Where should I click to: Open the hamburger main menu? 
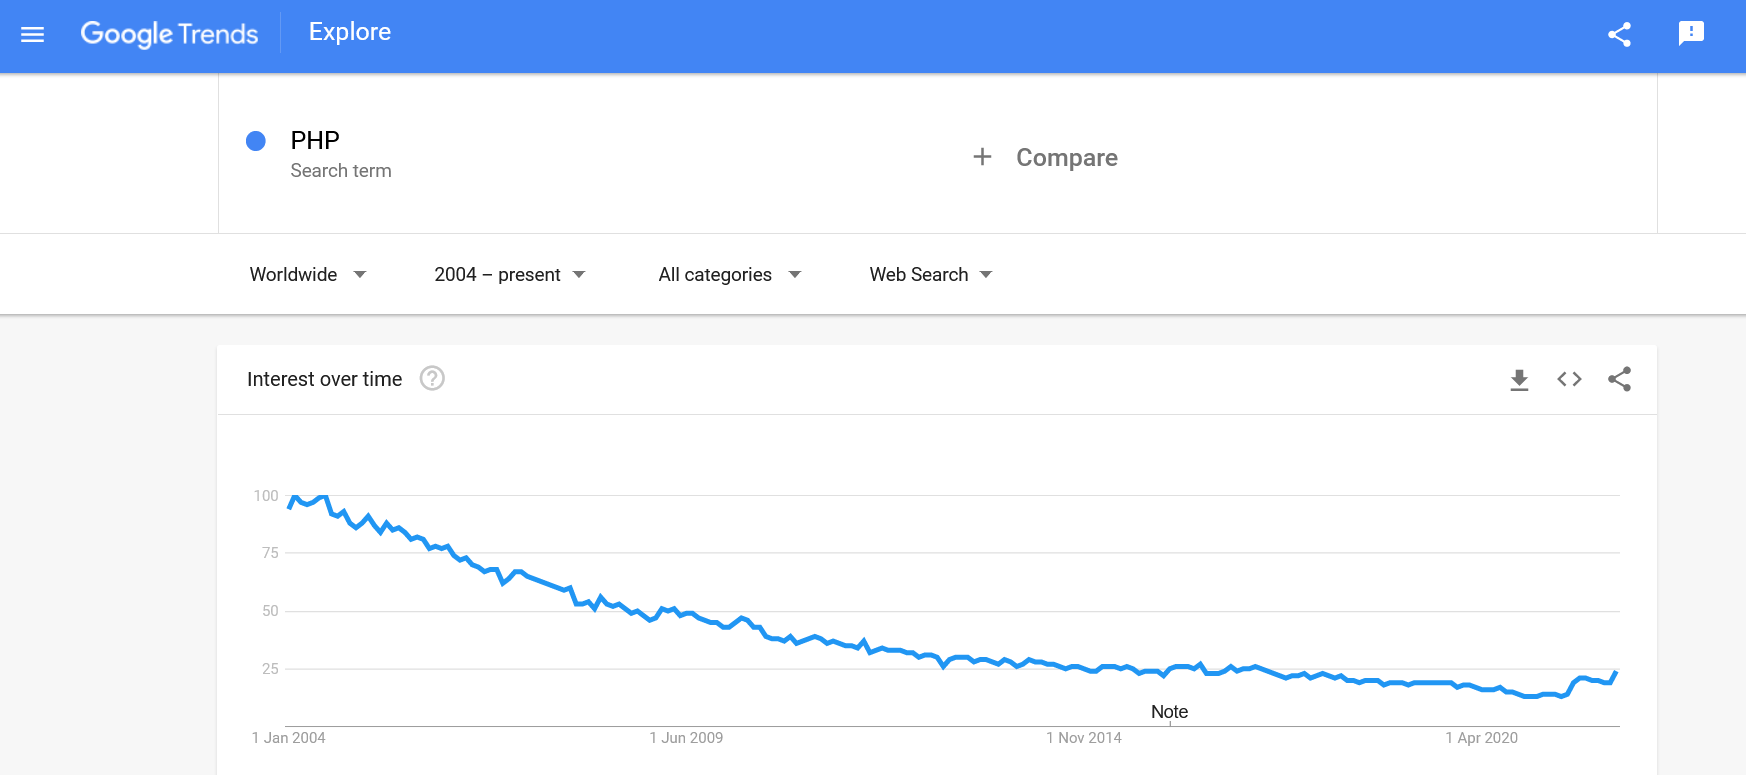pyautogui.click(x=33, y=35)
